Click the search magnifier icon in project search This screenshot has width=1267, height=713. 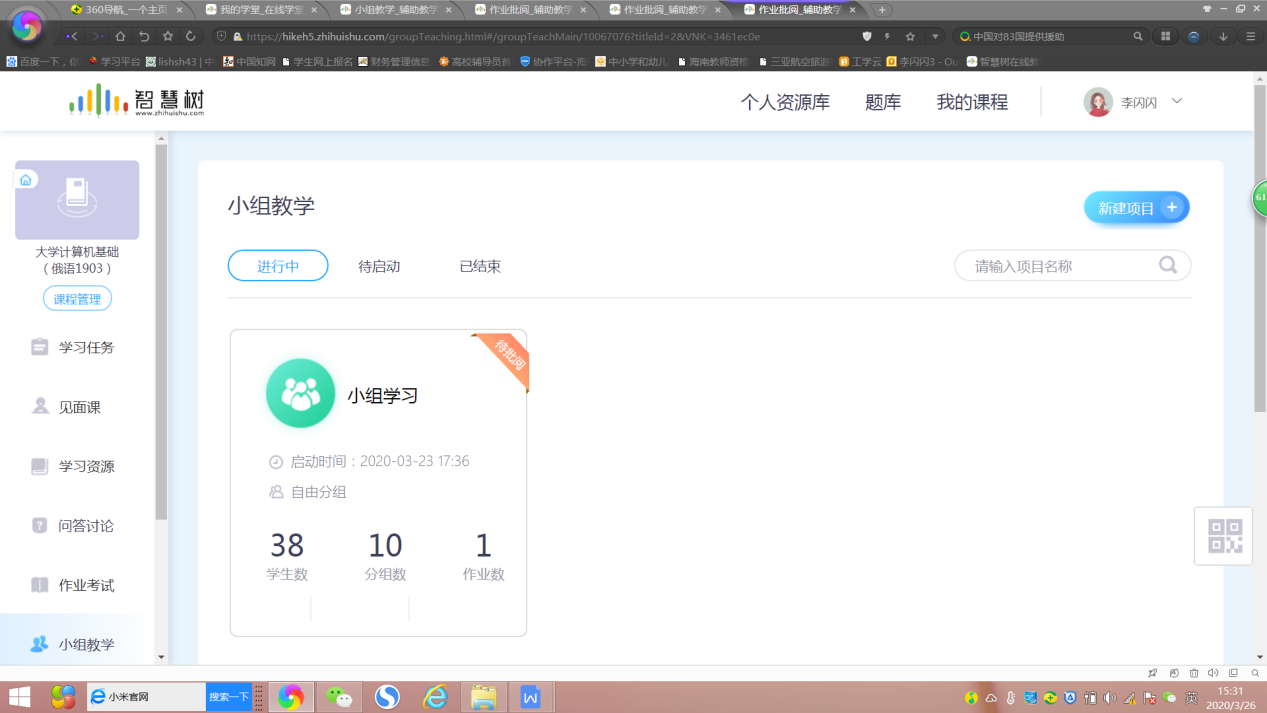1167,266
